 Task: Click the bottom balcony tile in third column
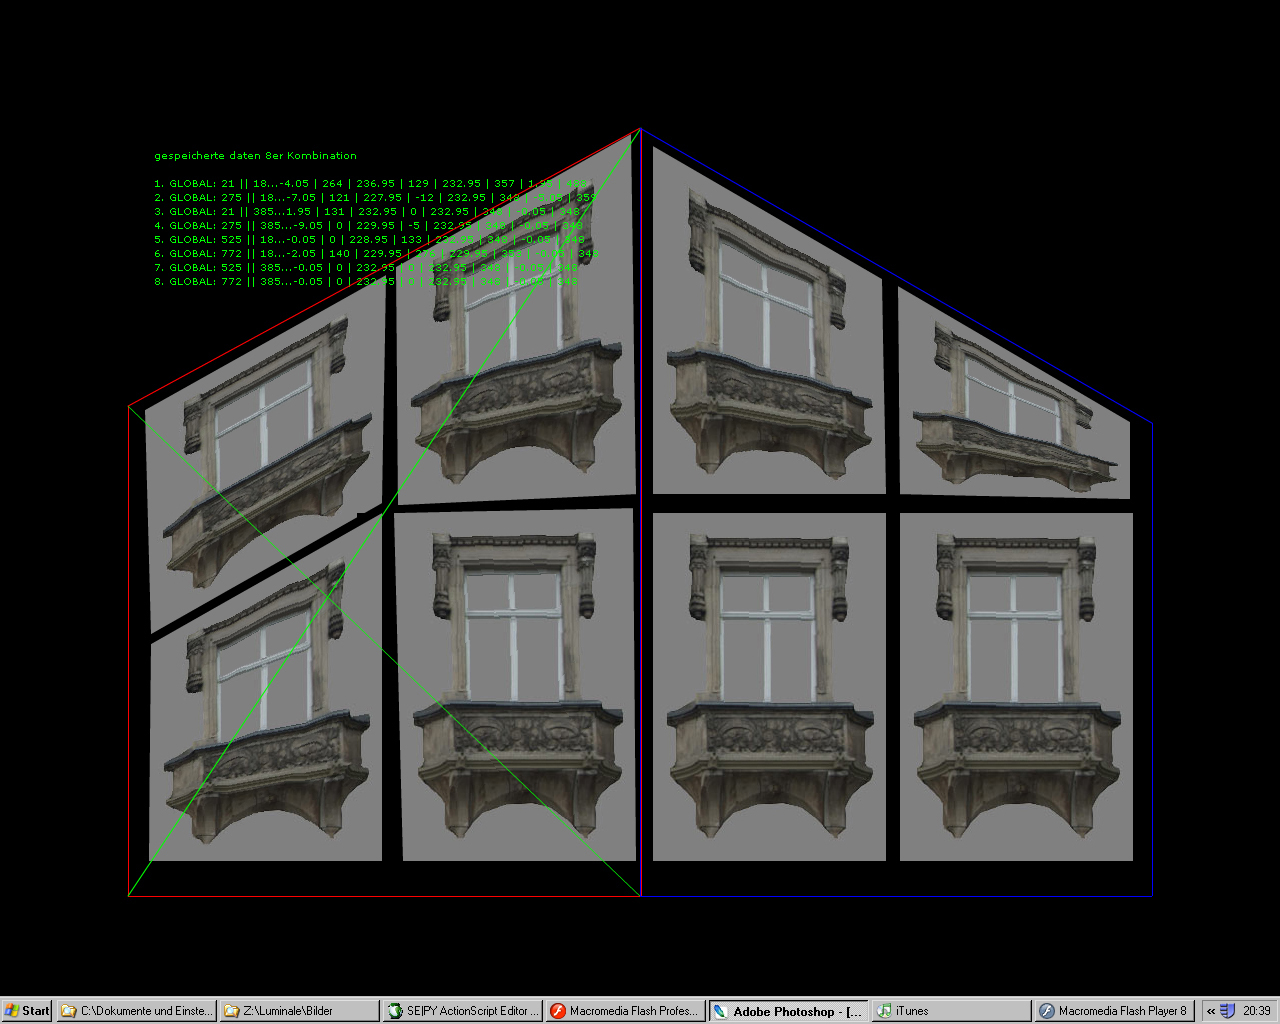769,687
